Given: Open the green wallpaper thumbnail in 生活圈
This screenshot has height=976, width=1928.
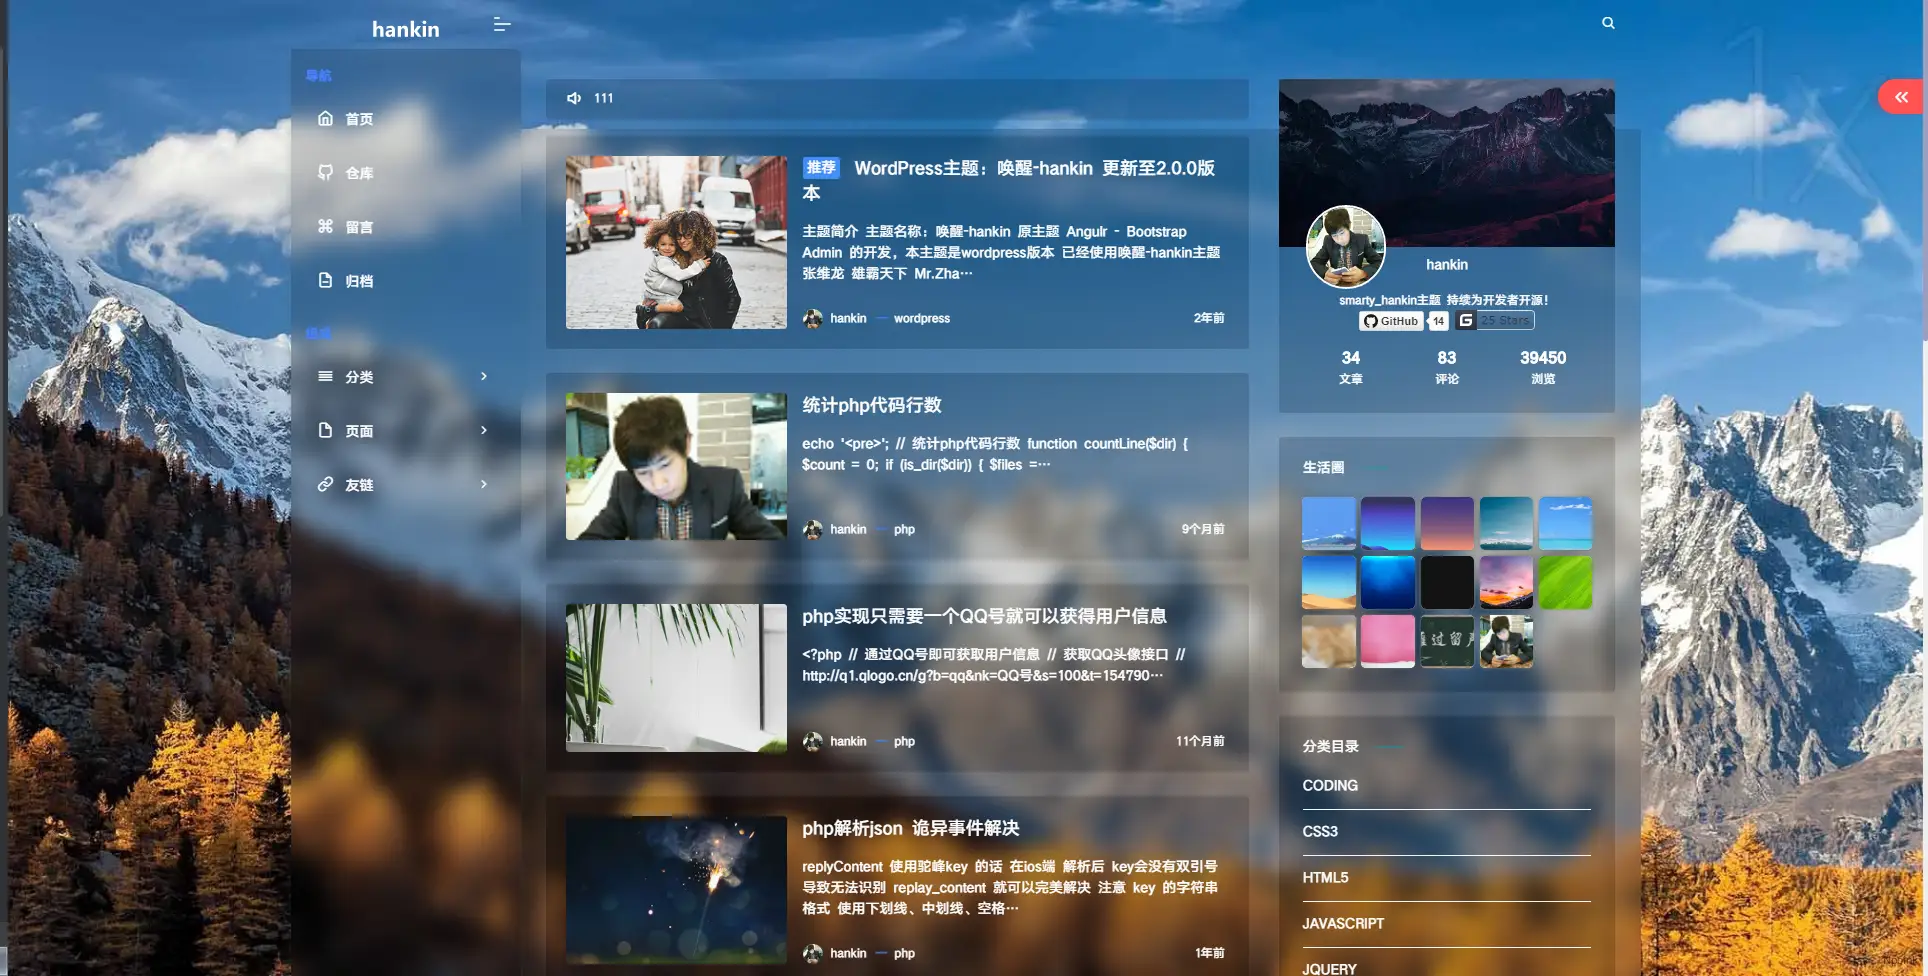Looking at the screenshot, I should [1565, 582].
